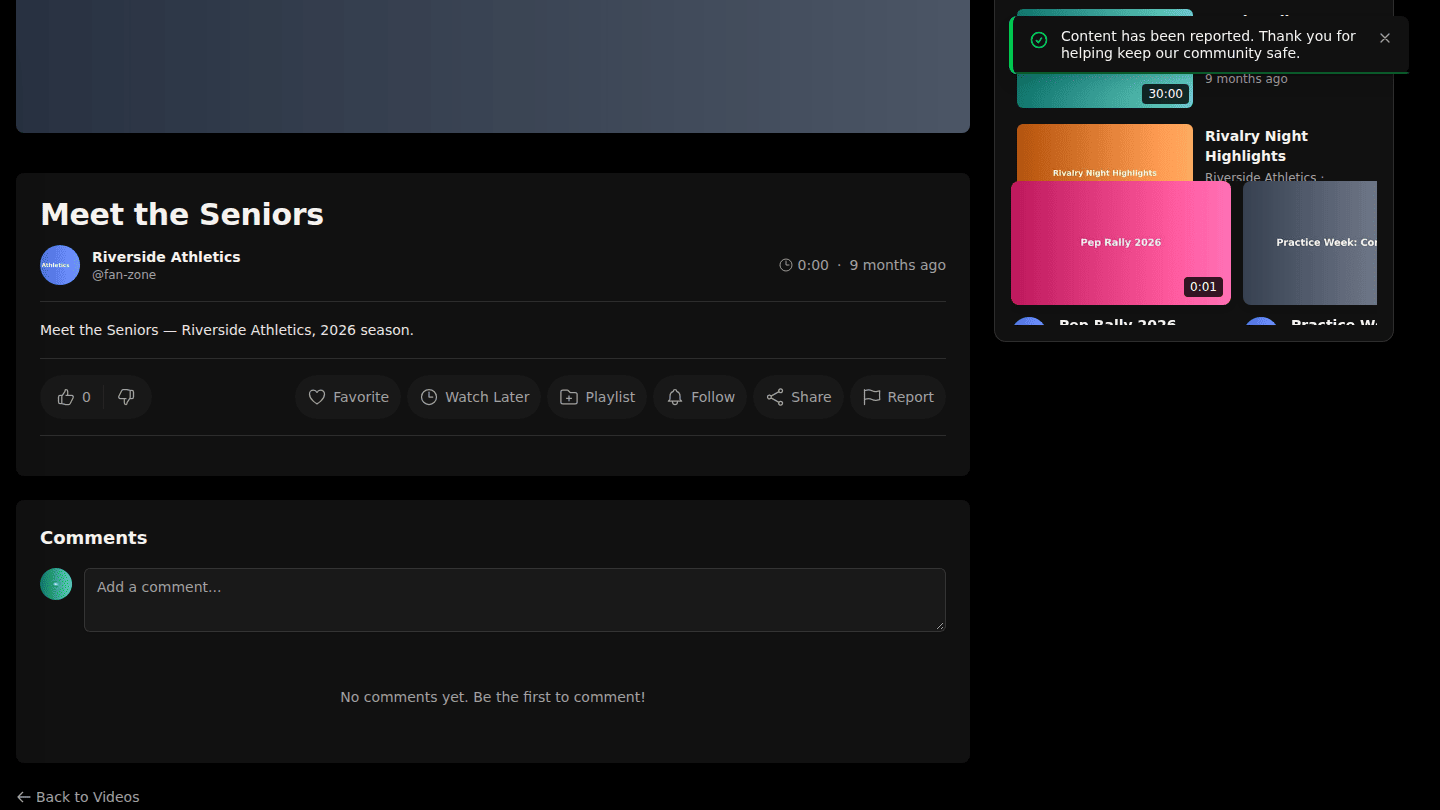Open the Practice Week video thumbnail

(x=1310, y=243)
